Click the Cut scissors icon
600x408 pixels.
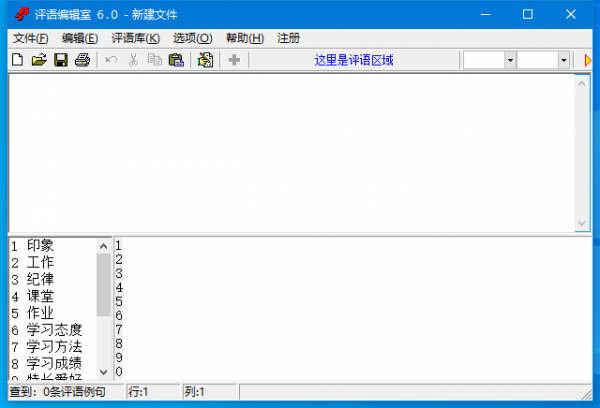[x=133, y=60]
